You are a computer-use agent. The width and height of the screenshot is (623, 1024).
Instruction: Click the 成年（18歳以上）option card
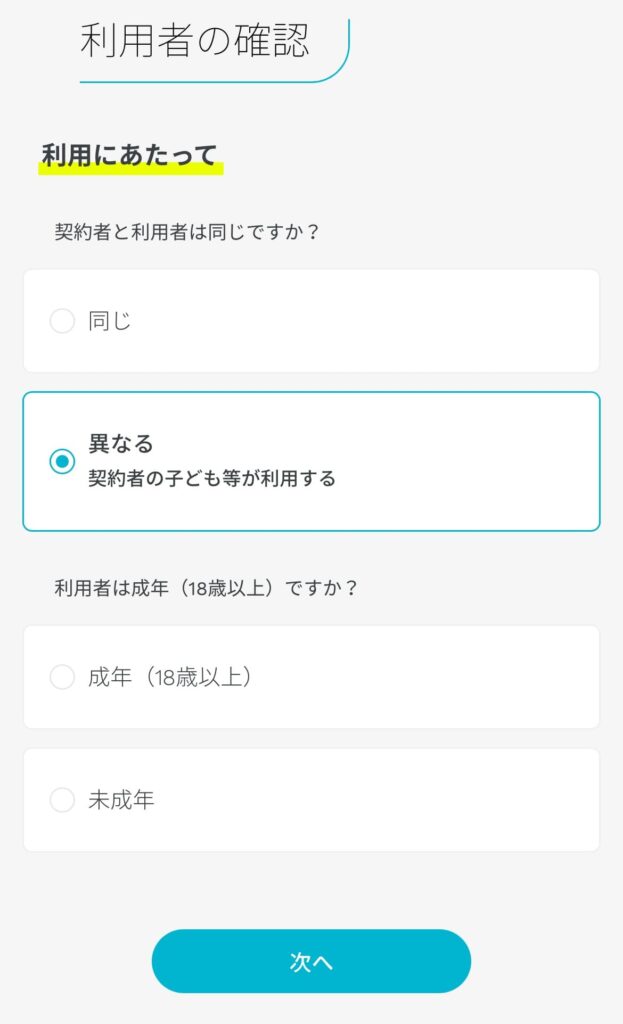311,677
